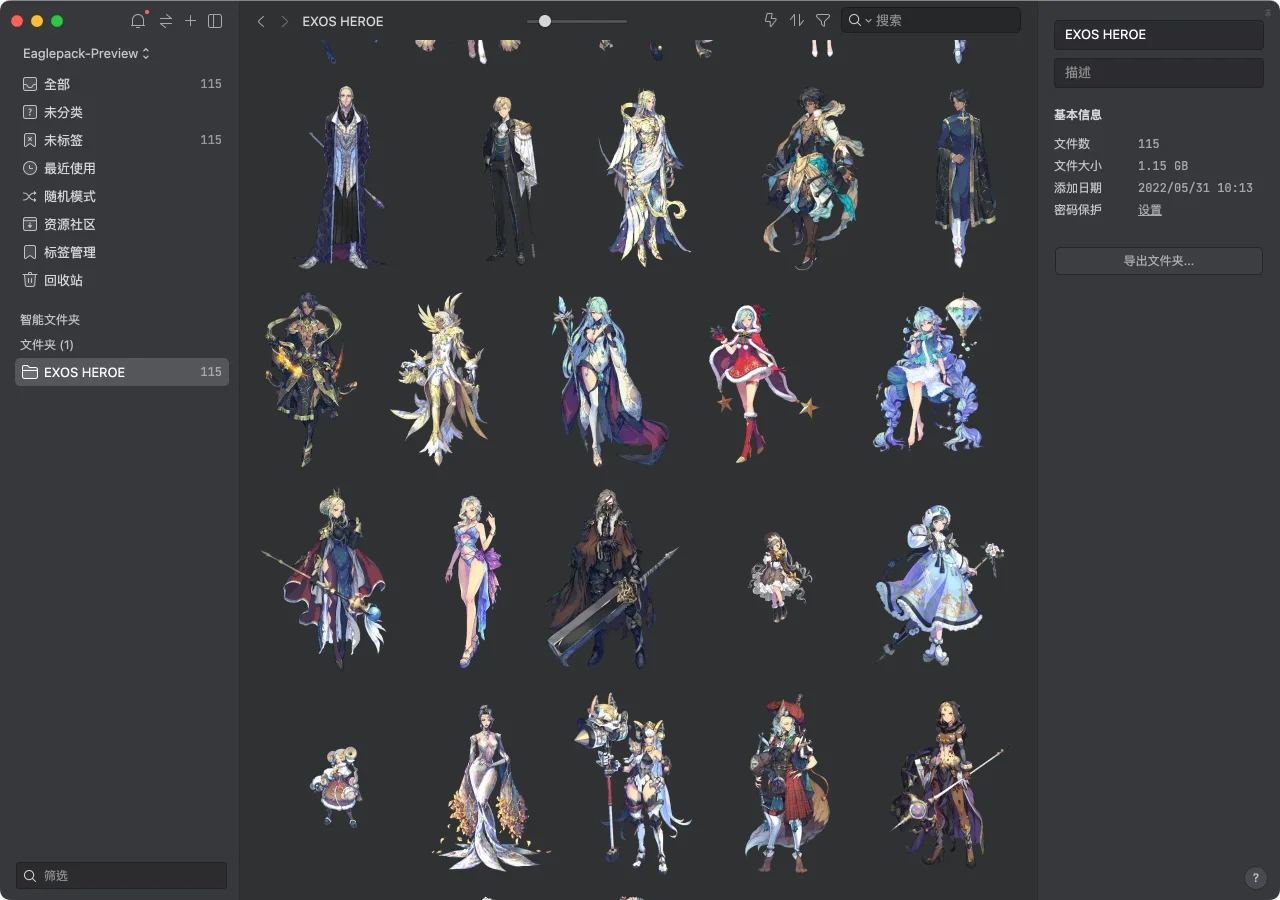1280x900 pixels.
Task: Select the woman in purple and pink swimsuit thumbnail
Action: click(474, 580)
